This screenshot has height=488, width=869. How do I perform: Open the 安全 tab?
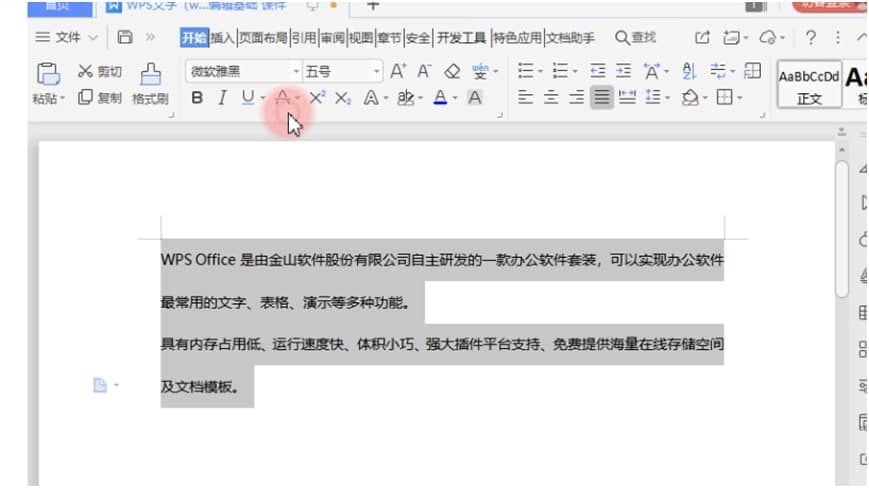pyautogui.click(x=418, y=38)
